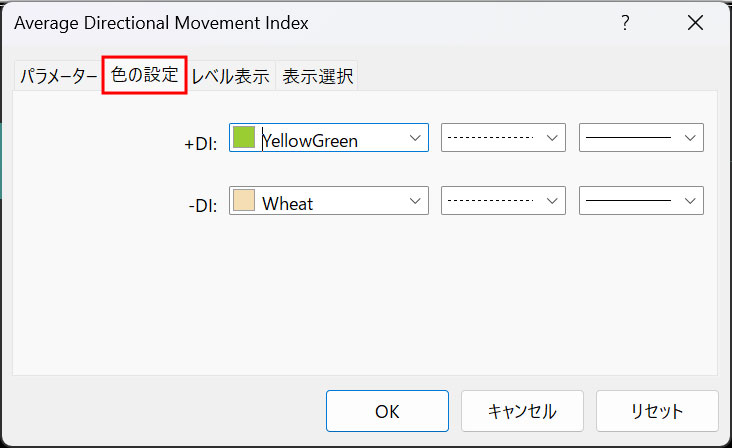The image size is (732, 448).
Task: Click the リセット button
Action: 657,411
